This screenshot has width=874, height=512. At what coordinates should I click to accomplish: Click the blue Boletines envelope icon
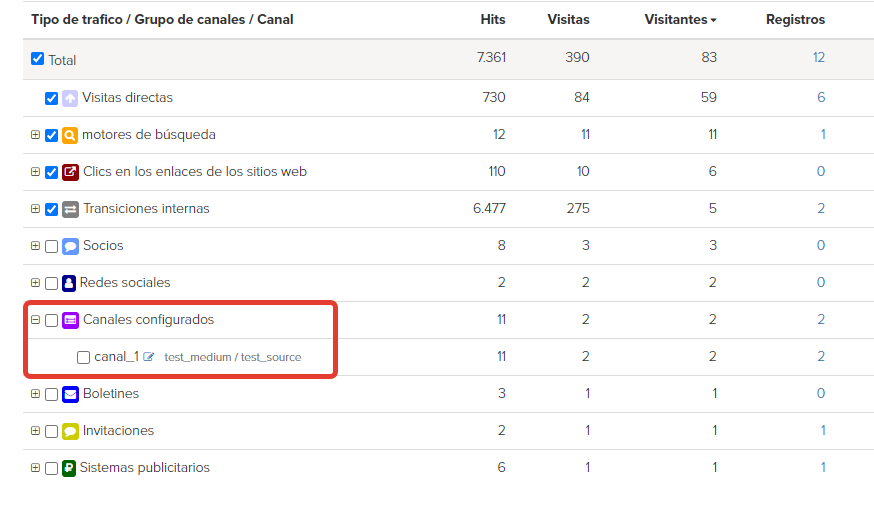[70, 394]
